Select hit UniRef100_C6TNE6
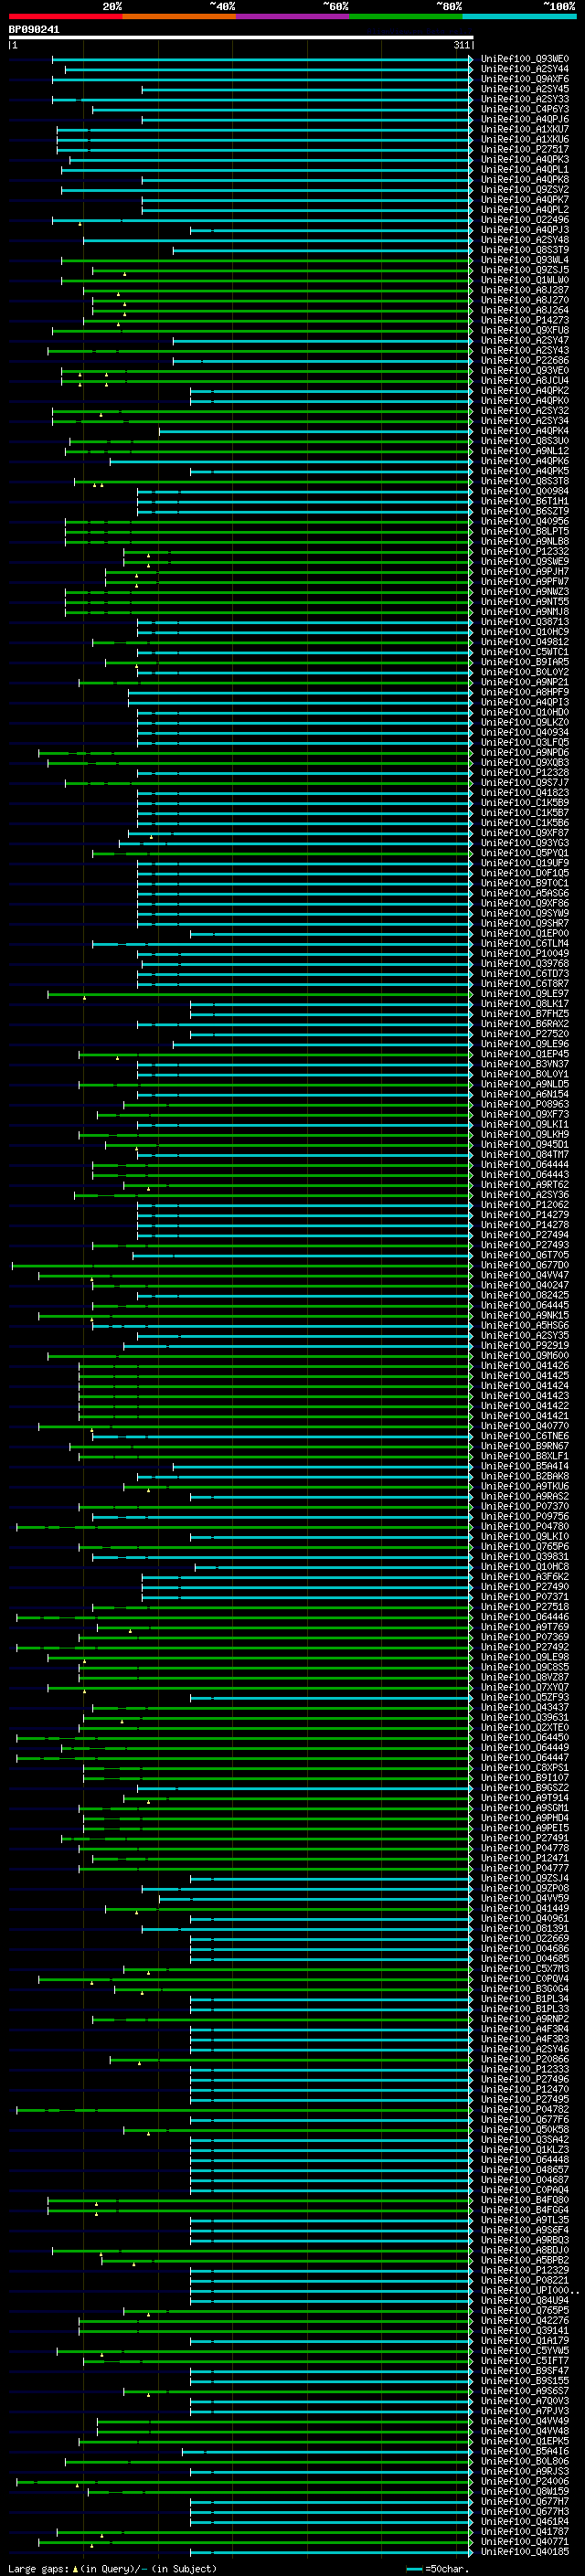585x2576 pixels. tap(525, 1436)
